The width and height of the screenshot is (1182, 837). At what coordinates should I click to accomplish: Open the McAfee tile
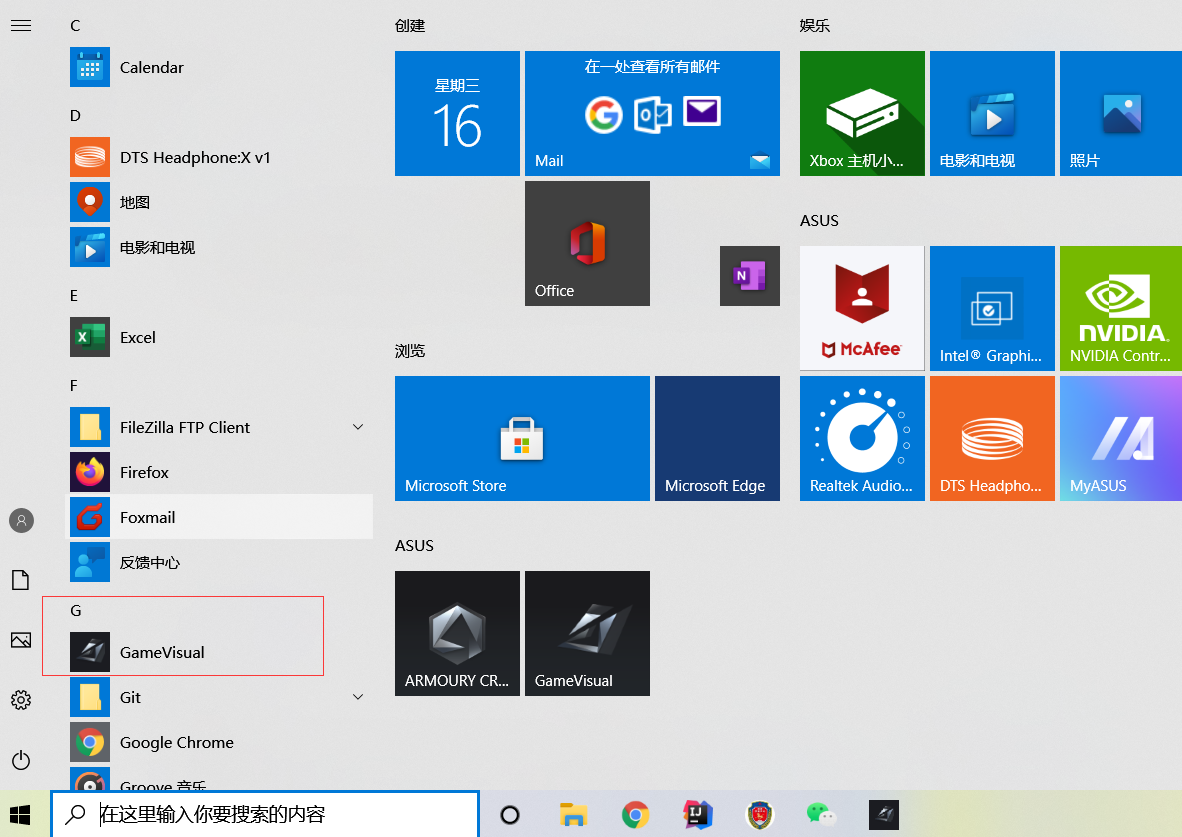(x=862, y=308)
